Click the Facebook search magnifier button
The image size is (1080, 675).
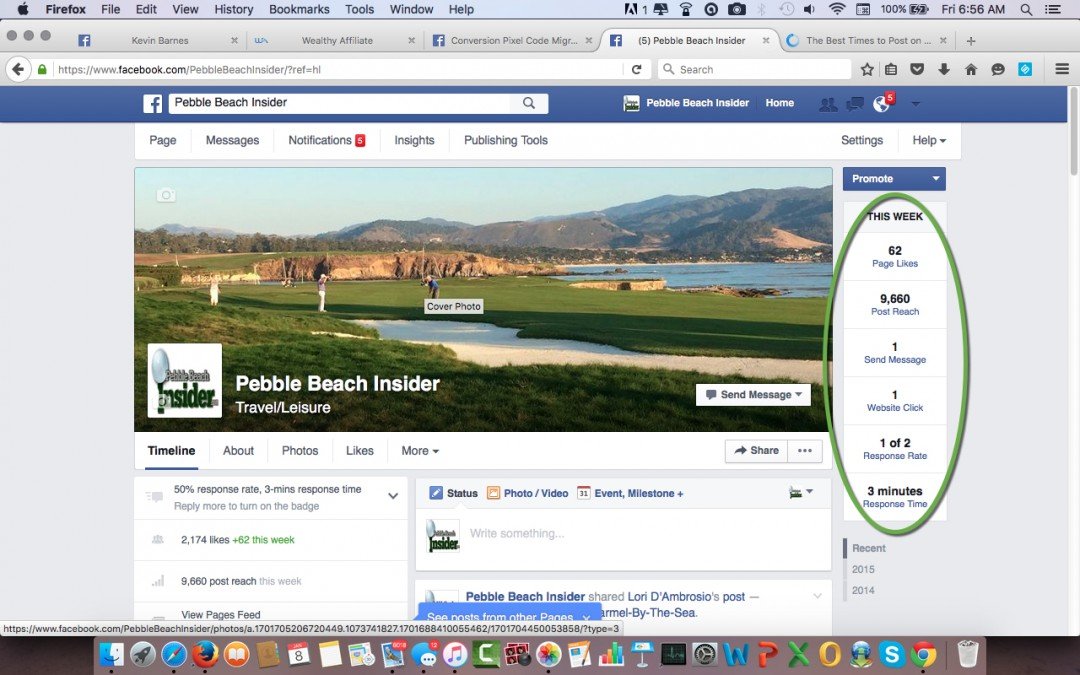[529, 103]
